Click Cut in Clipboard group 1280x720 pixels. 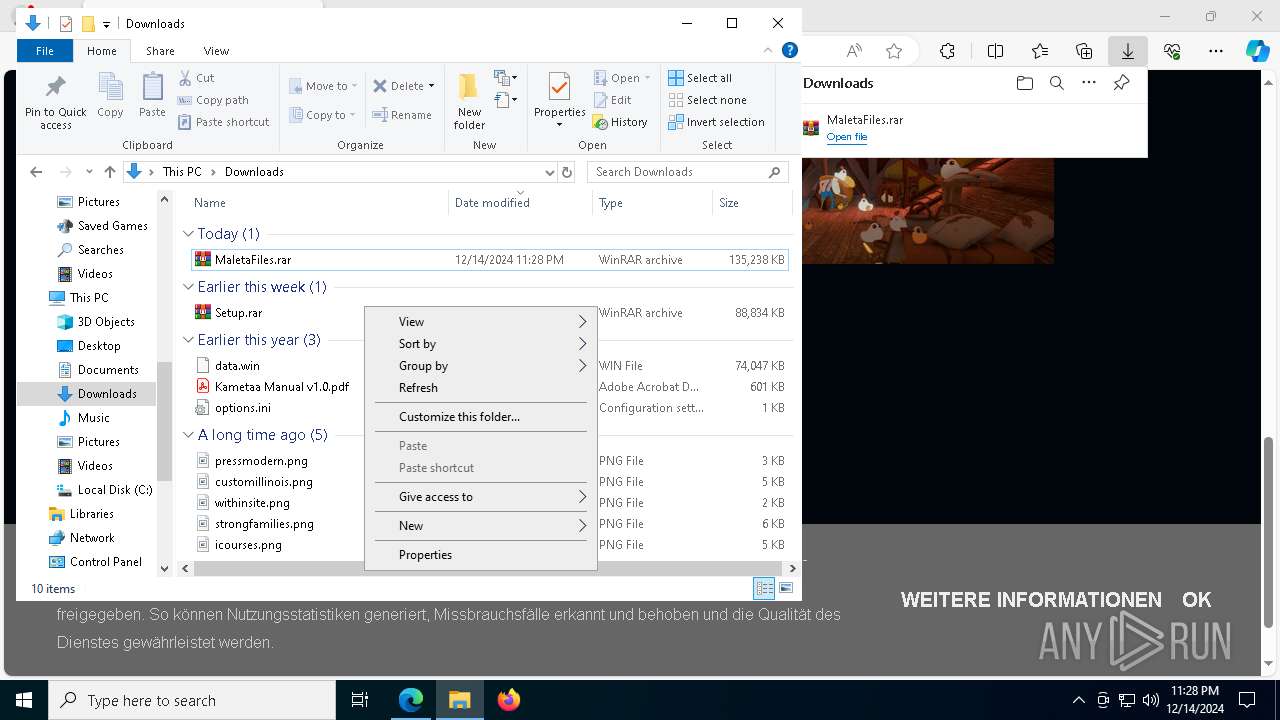point(196,78)
